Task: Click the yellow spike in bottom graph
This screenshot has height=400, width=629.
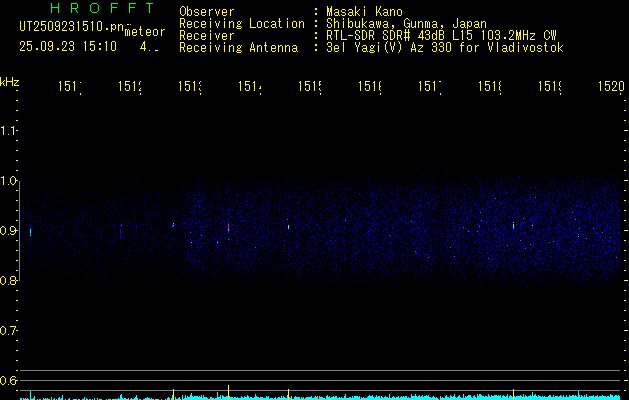Action: [x=229, y=390]
